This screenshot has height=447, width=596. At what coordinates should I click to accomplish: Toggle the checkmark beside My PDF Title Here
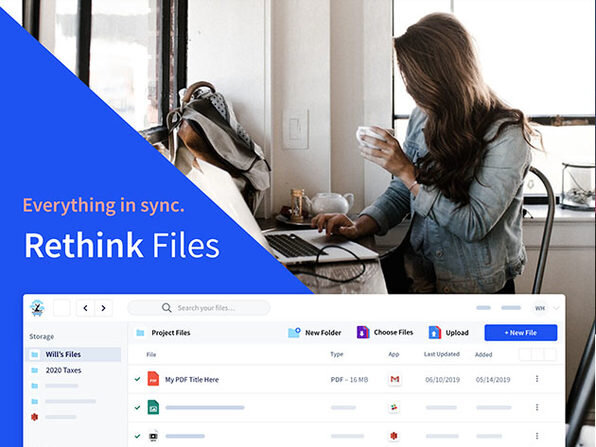coord(138,379)
